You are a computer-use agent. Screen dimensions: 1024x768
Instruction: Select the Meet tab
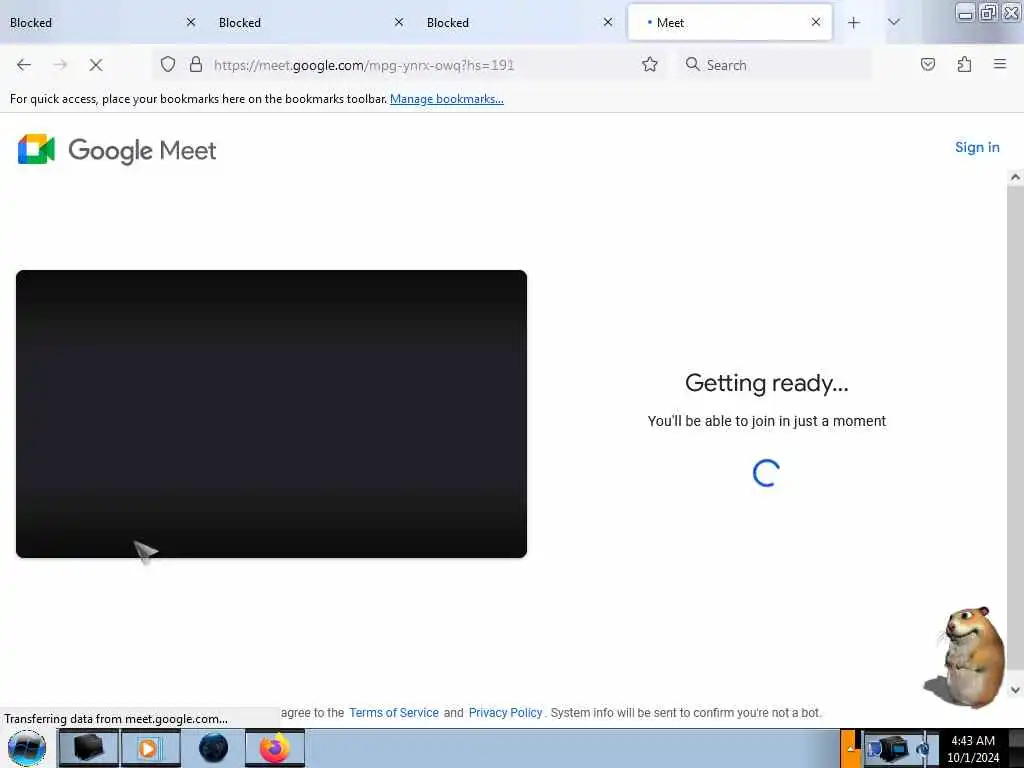pyautogui.click(x=729, y=23)
